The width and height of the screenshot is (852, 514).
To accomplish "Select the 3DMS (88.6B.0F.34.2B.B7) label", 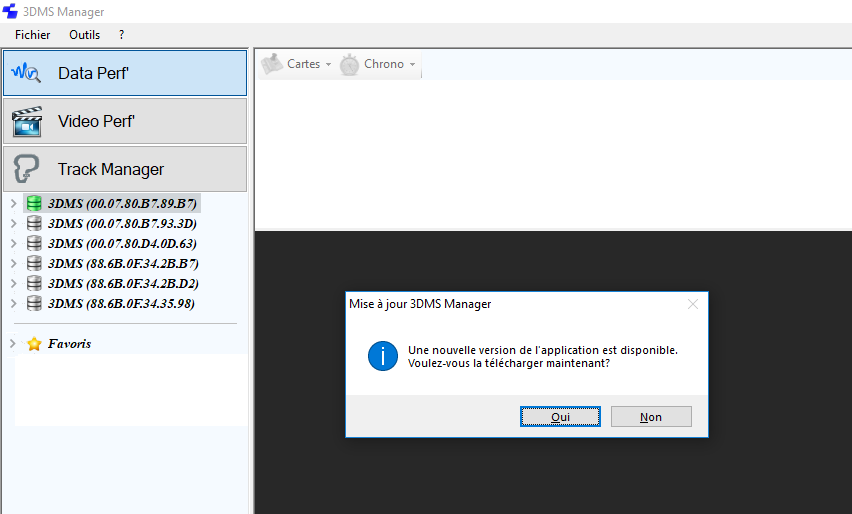I will pos(123,264).
